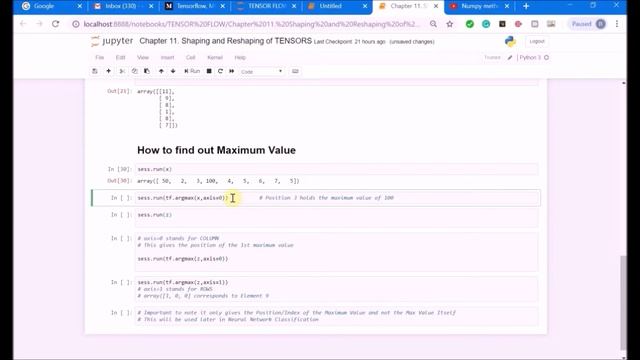Click the pencil edit mode icon
This screenshot has width=640, height=360.
click(510, 58)
